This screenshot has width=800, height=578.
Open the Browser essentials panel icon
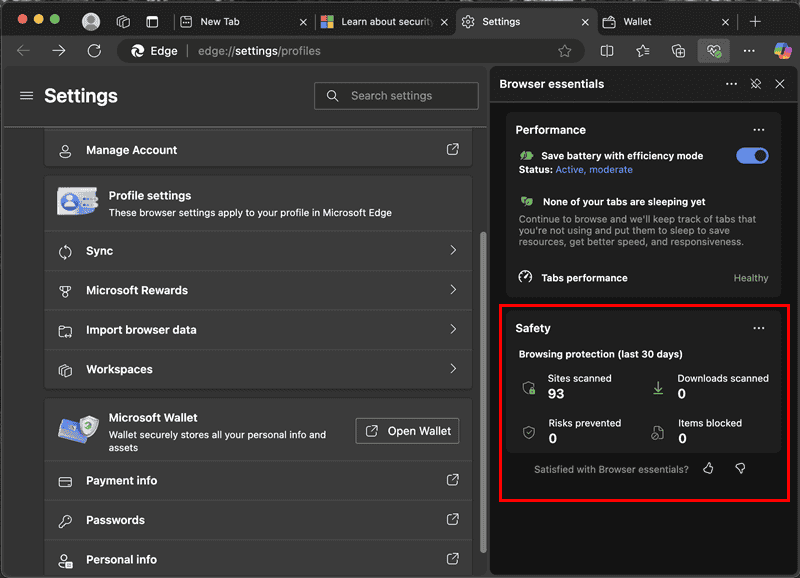coord(713,51)
